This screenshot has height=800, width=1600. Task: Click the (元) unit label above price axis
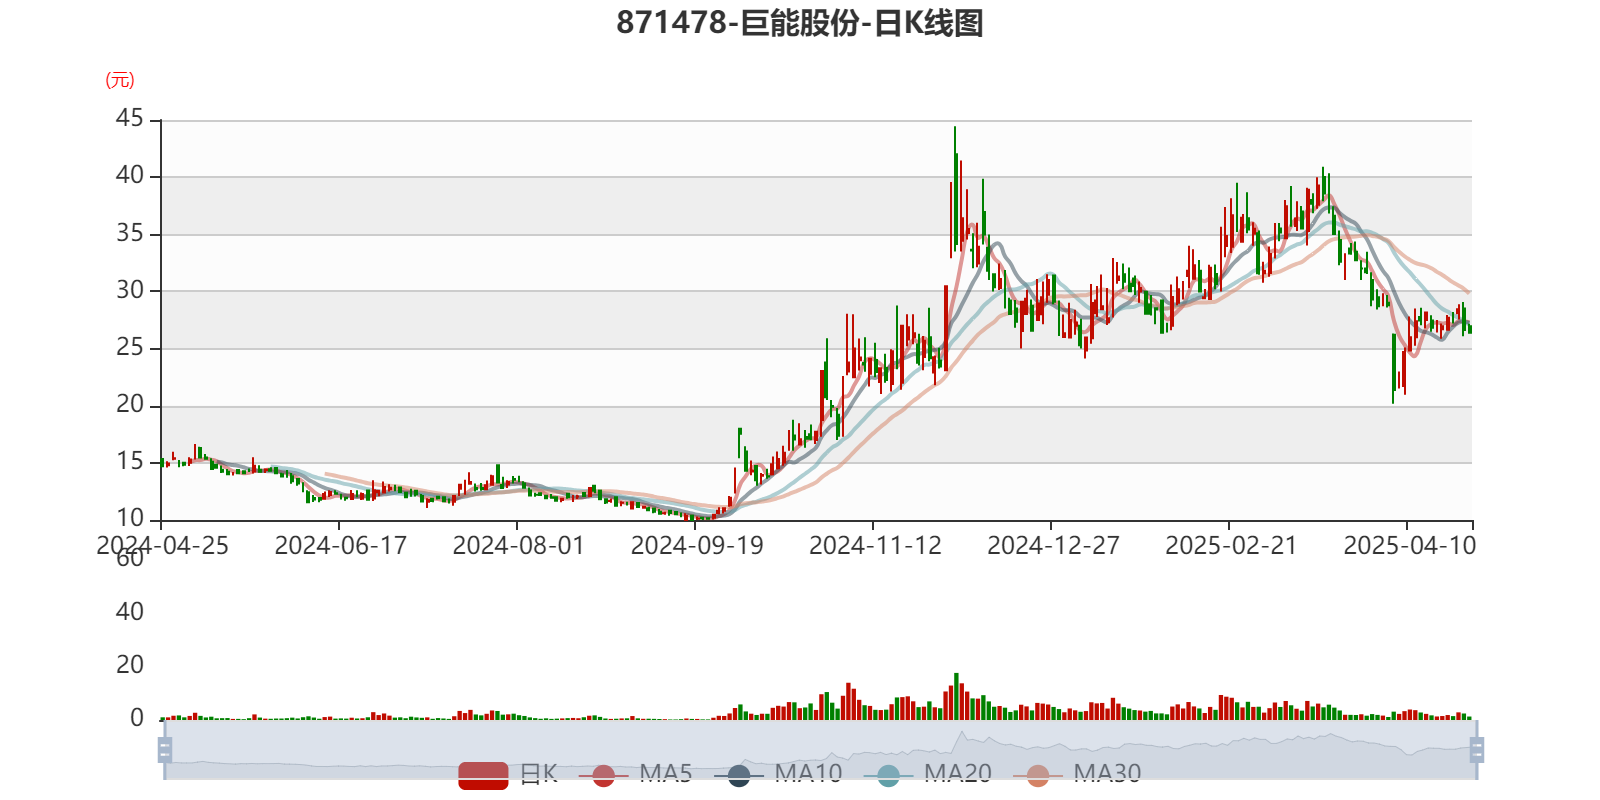120,81
